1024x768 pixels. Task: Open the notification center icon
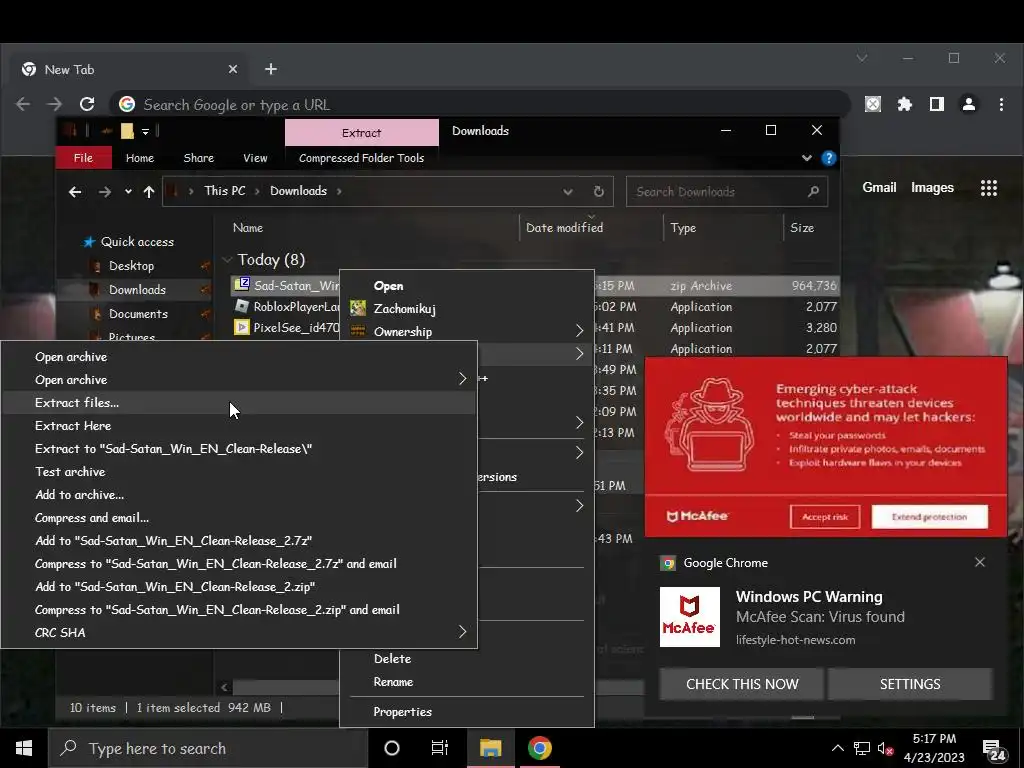pyautogui.click(x=994, y=750)
